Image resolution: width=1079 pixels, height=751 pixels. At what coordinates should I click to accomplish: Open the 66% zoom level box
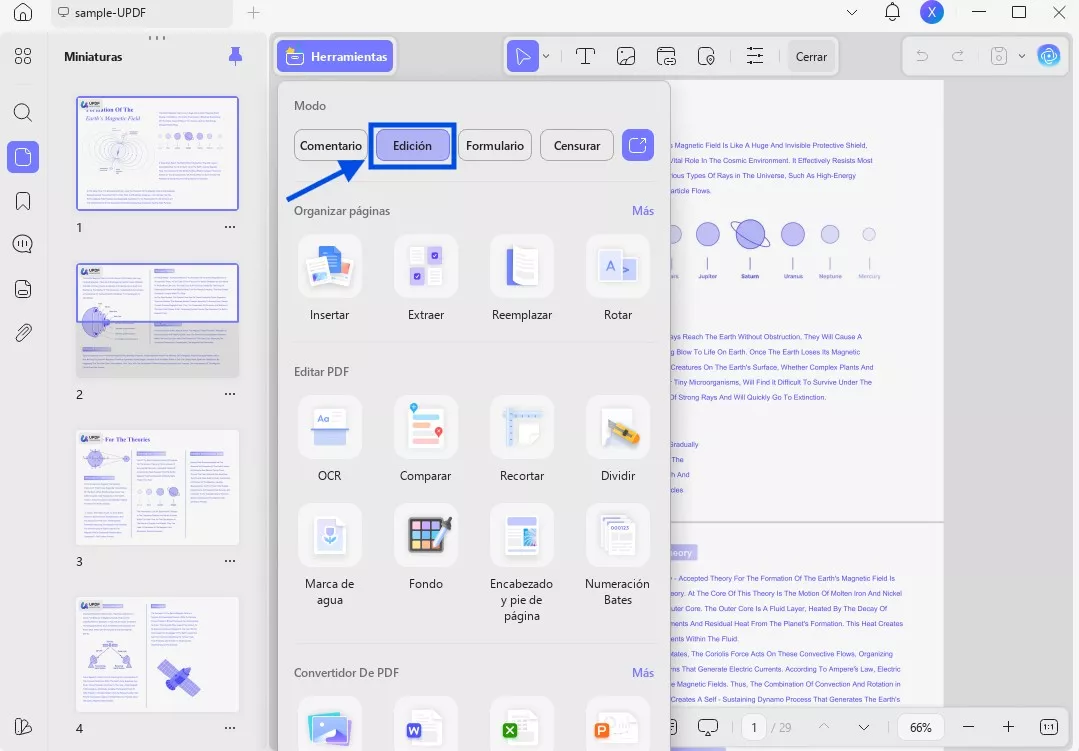pyautogui.click(x=921, y=727)
